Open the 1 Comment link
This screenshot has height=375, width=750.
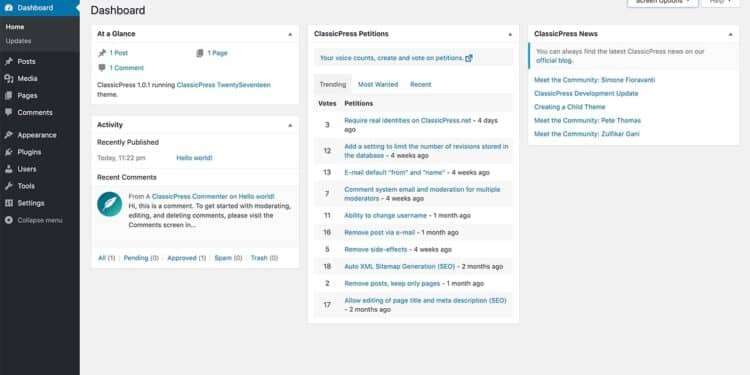coord(126,68)
